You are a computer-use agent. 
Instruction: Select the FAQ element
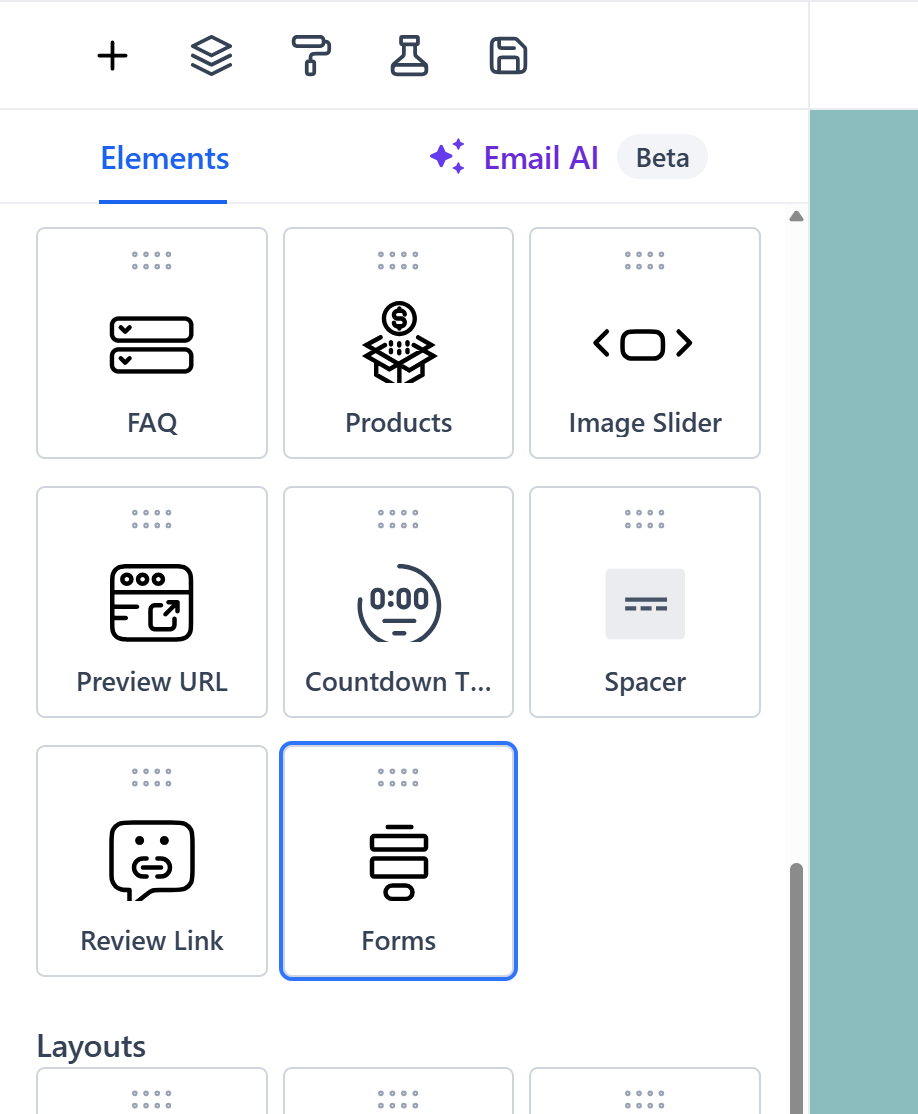pyautogui.click(x=151, y=343)
